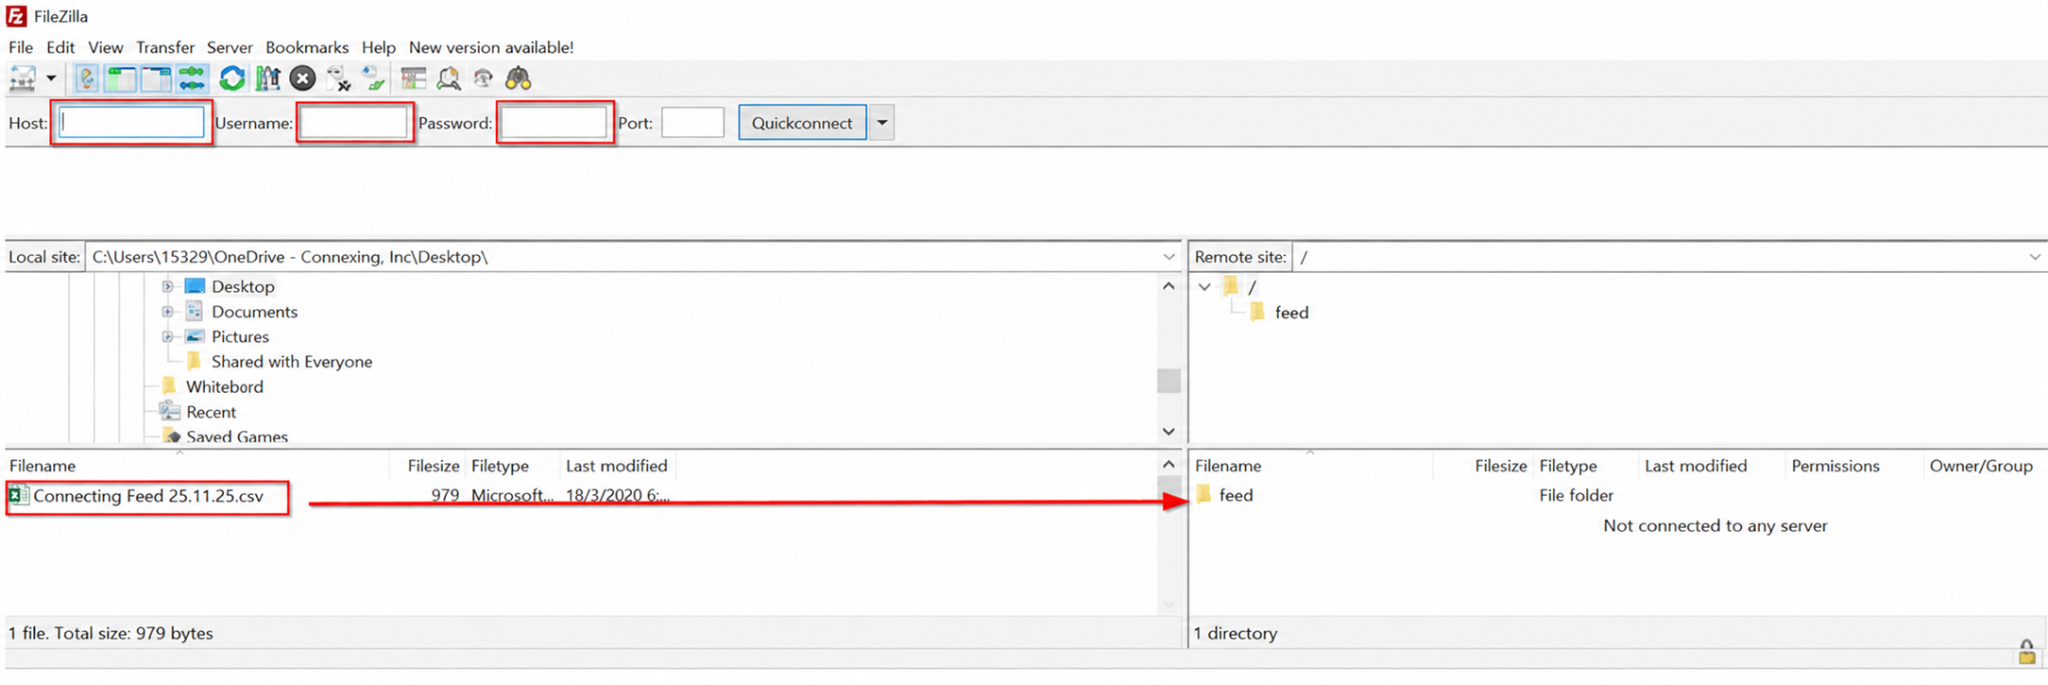Open the Quickconnect history dropdown arrow
Image resolution: width=2048 pixels, height=685 pixels.
[x=882, y=123]
